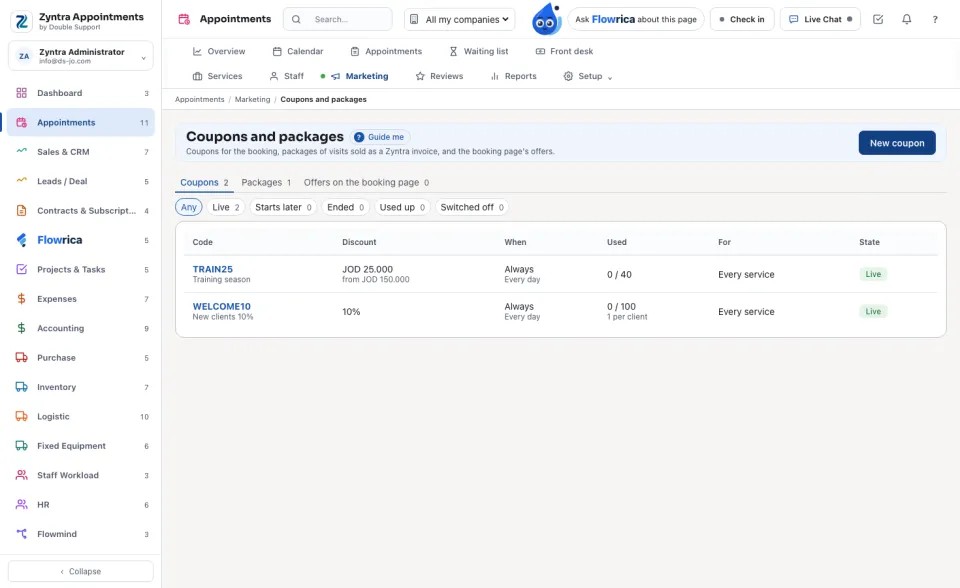Collapse the sidebar
This screenshot has width=960, height=588.
click(x=81, y=571)
